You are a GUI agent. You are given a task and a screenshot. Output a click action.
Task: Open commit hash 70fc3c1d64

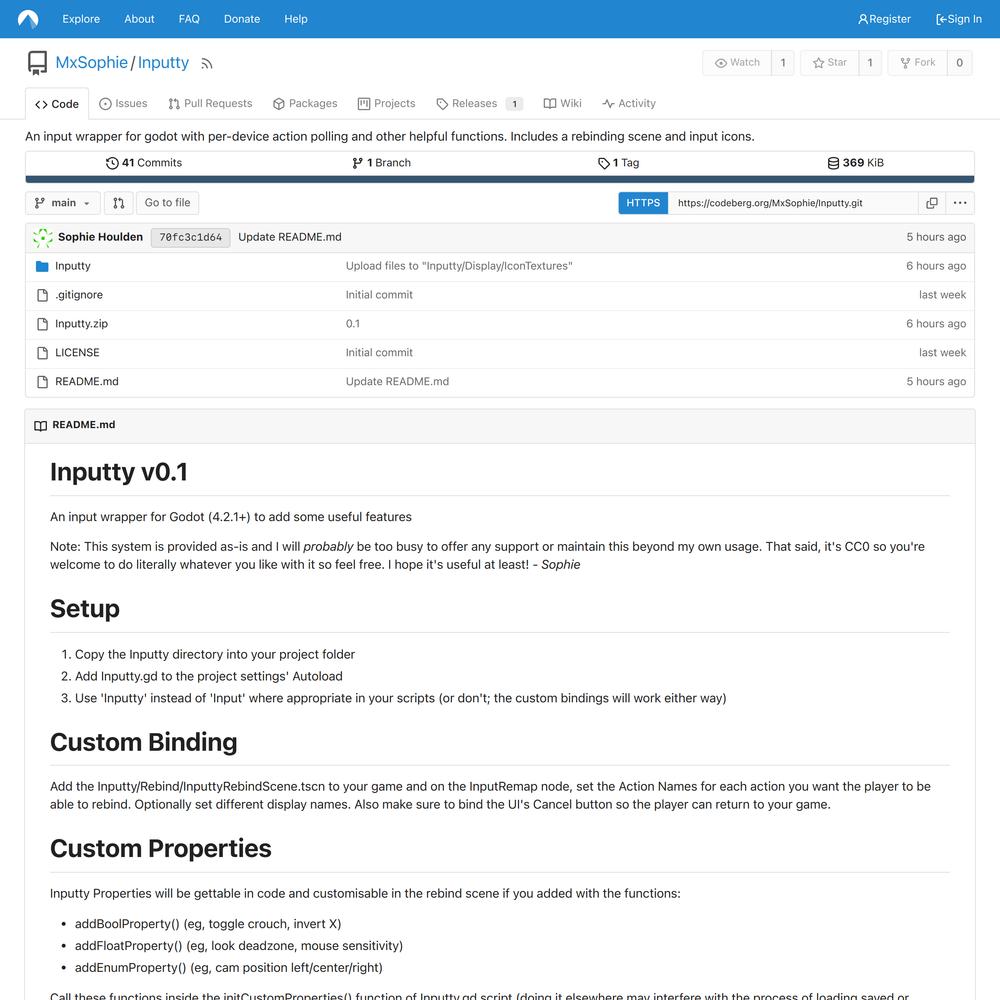click(191, 237)
